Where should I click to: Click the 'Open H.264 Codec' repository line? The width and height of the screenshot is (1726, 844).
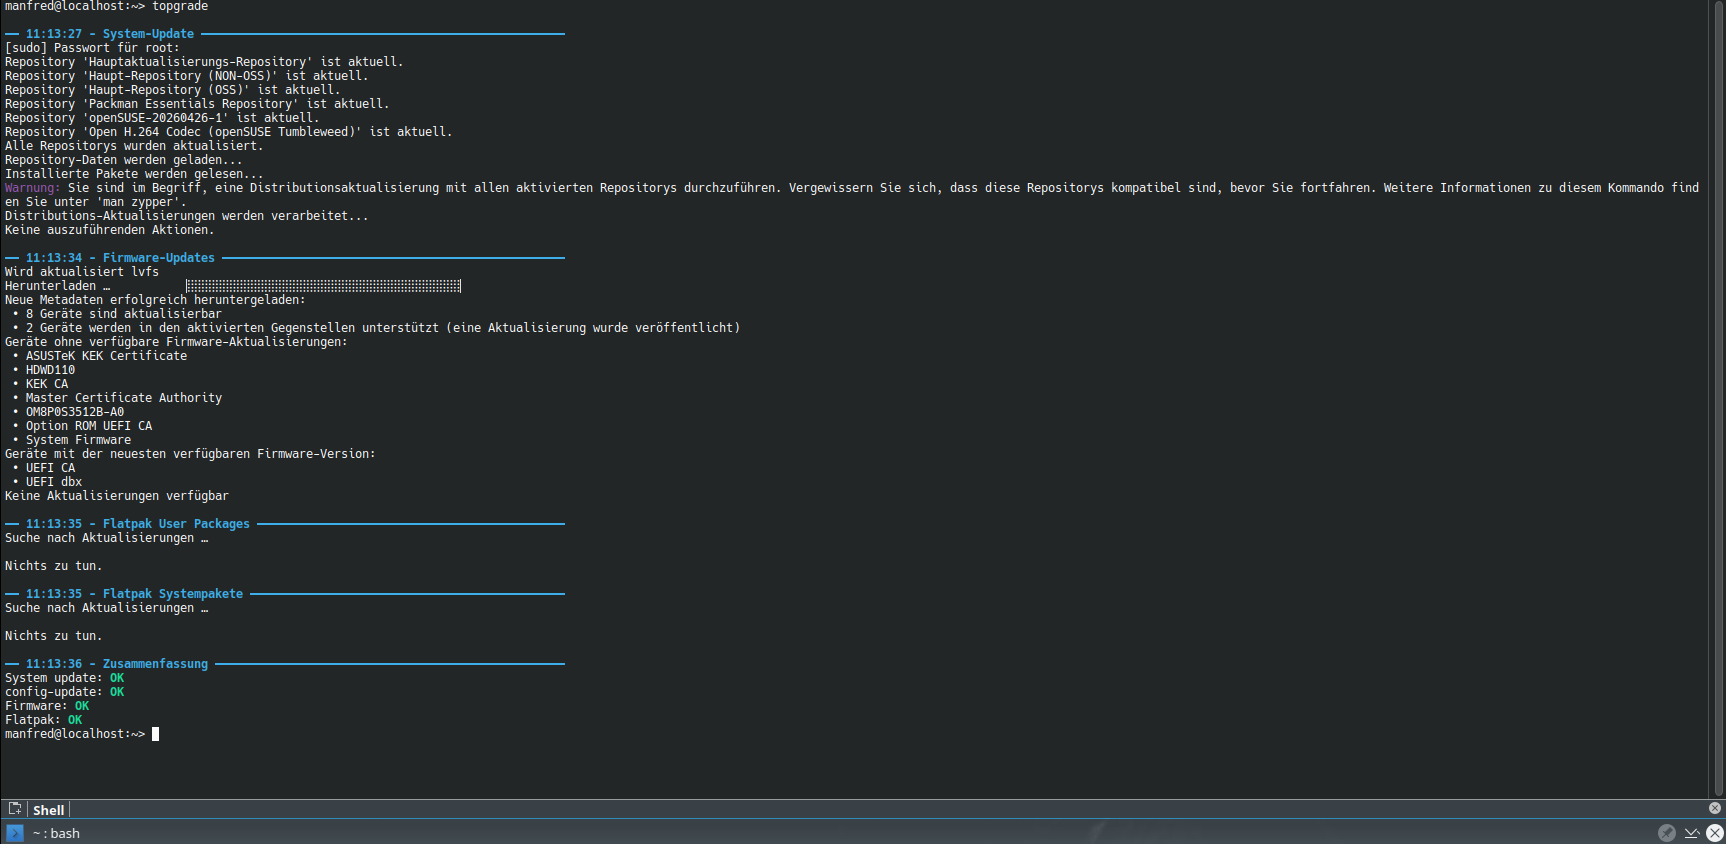click(229, 132)
